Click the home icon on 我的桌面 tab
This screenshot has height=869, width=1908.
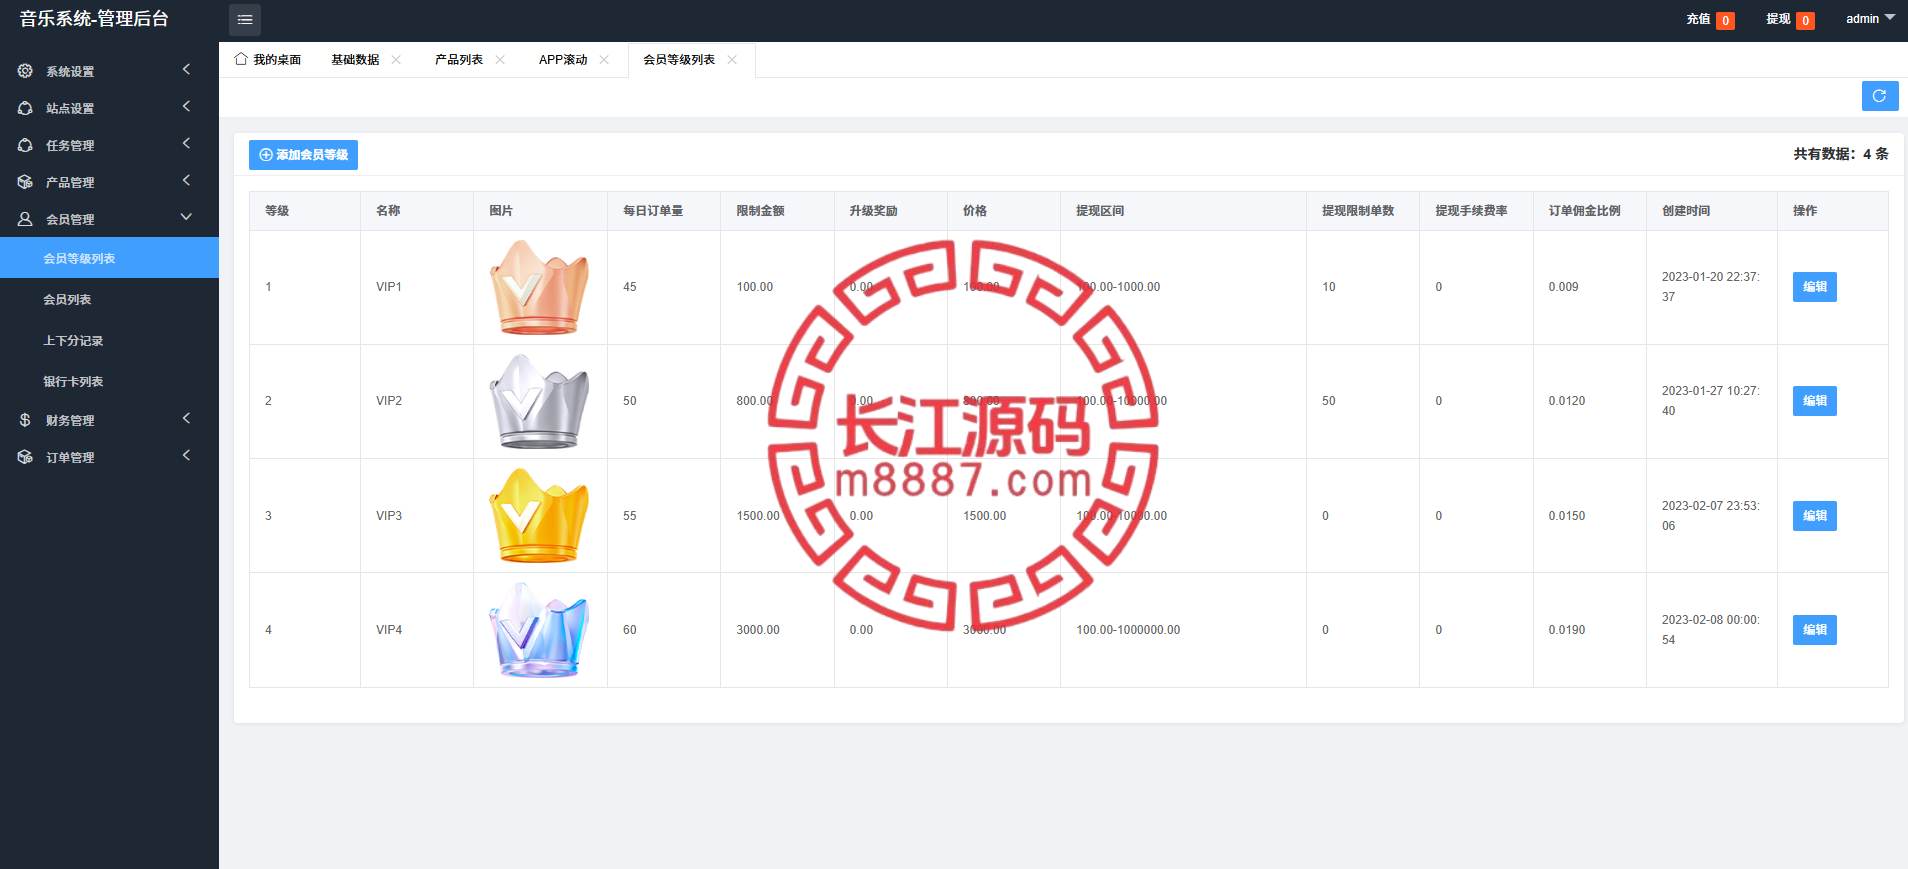241,59
